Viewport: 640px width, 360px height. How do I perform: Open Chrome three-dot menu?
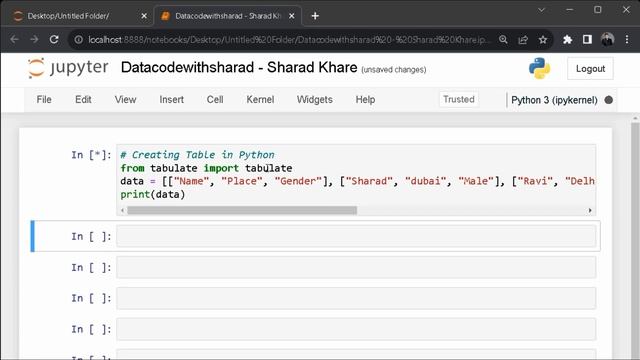[x=627, y=40]
